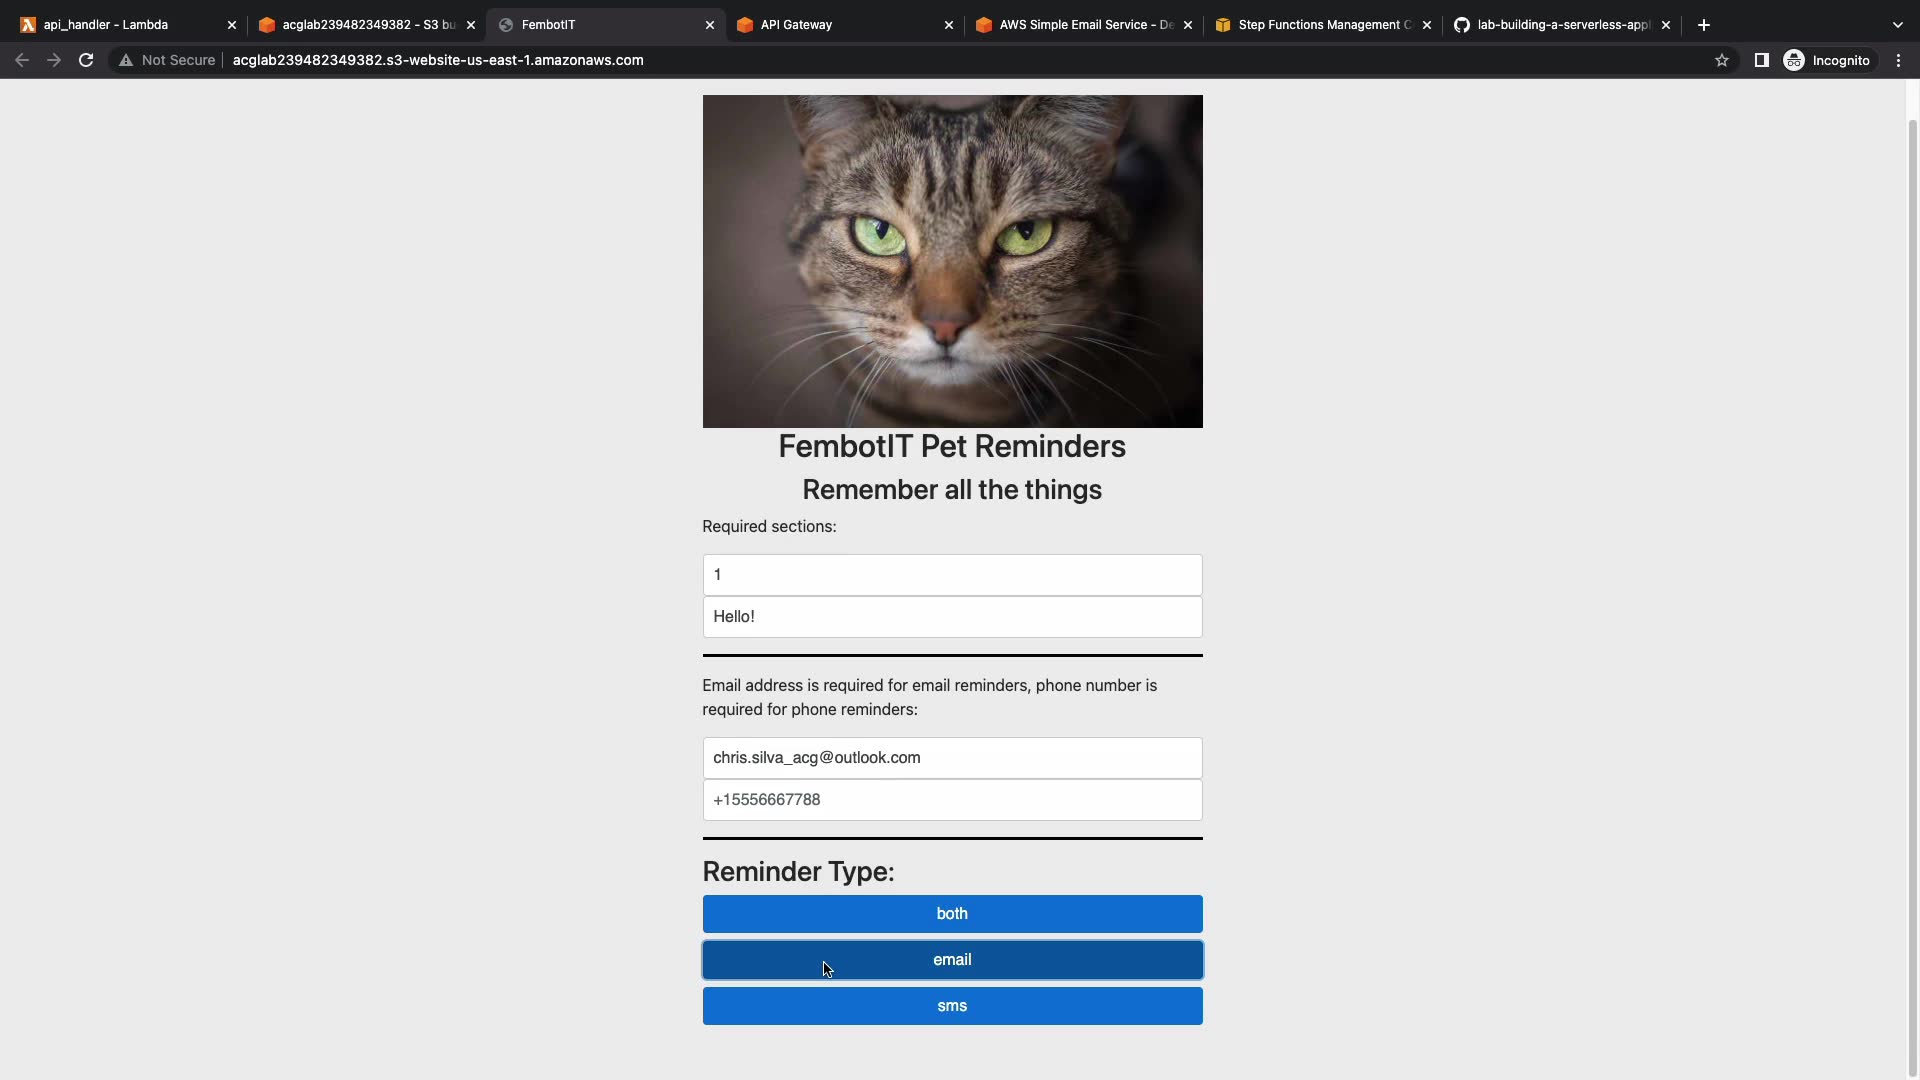Focus the phone number field
1920x1080 pixels.
point(952,800)
